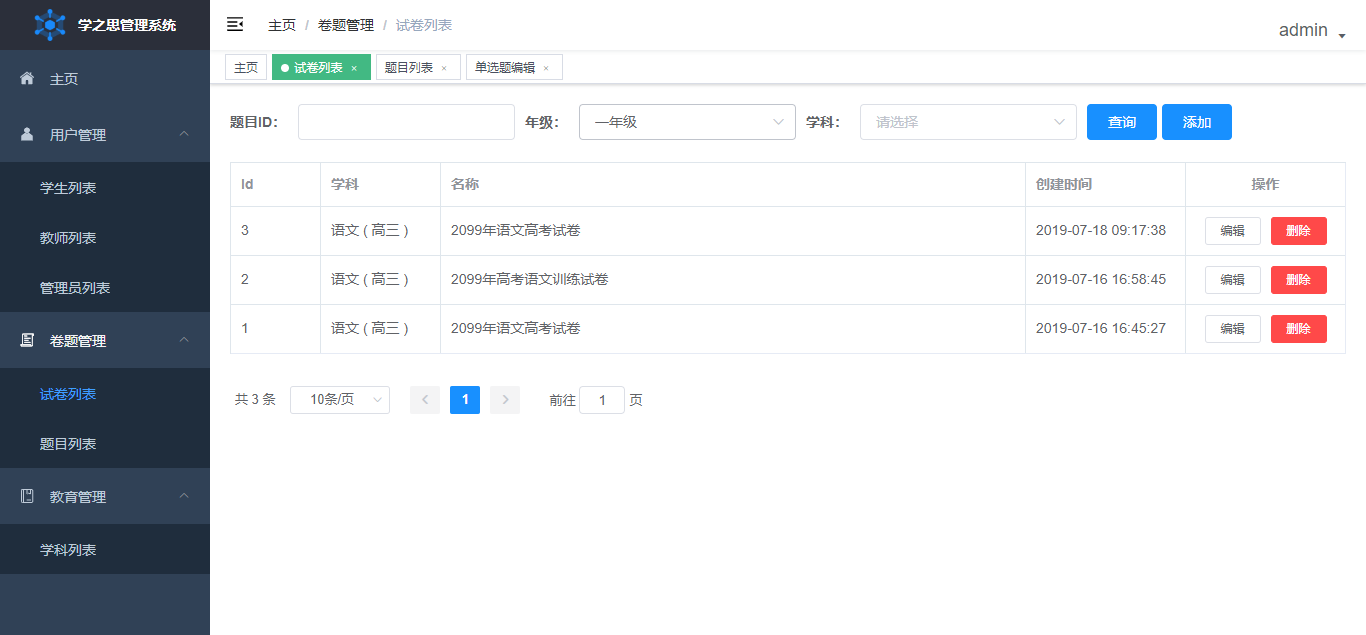Click the home icon beside 主页 in sidebar

click(27, 78)
